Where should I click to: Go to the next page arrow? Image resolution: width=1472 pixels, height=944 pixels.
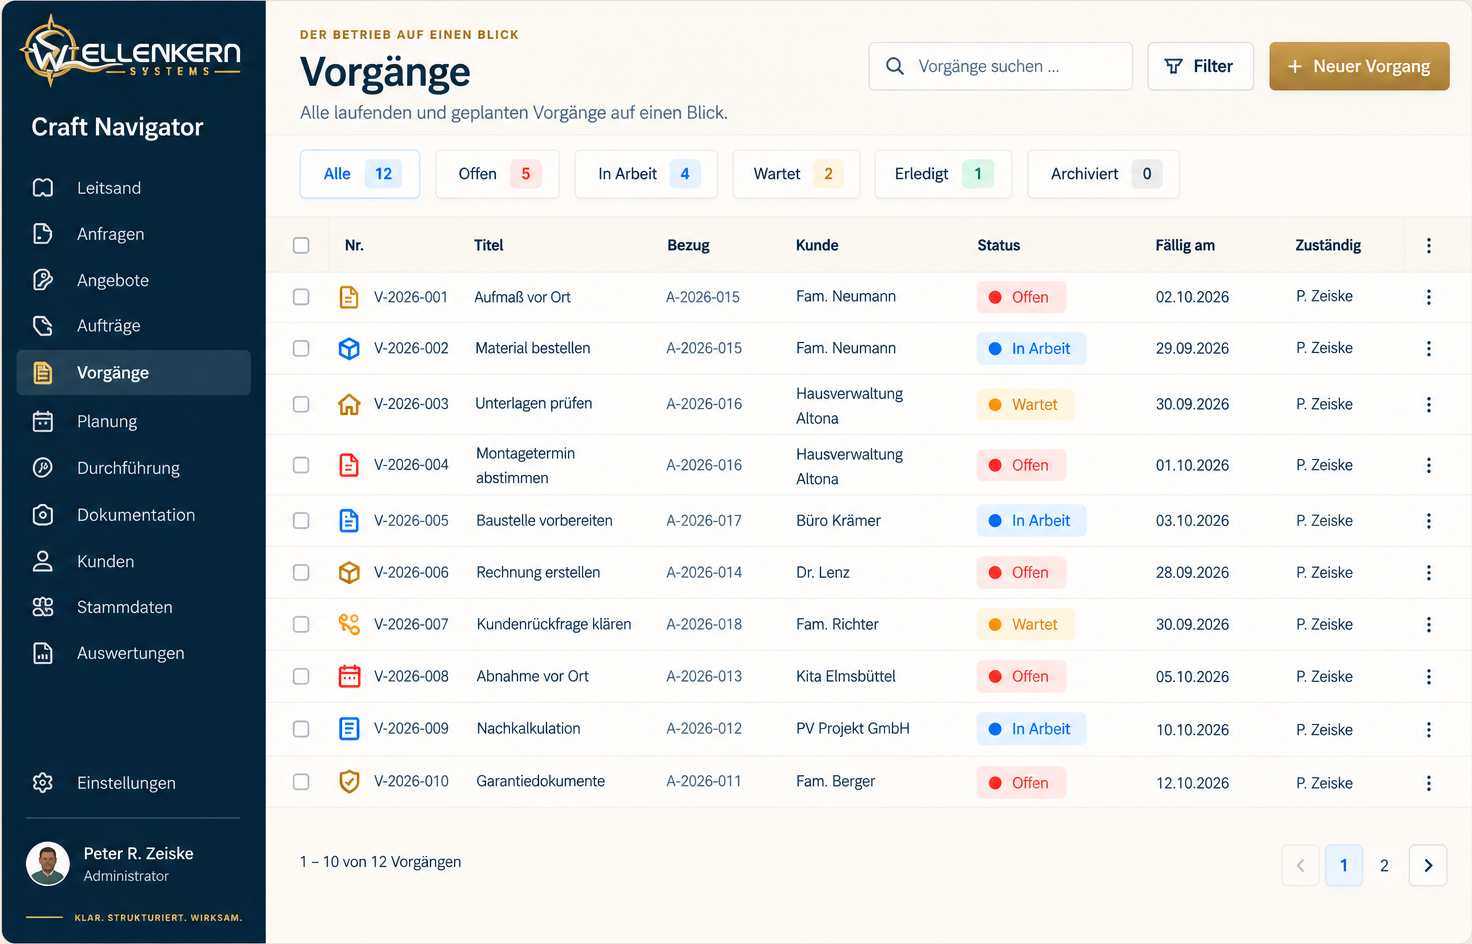coord(1428,865)
